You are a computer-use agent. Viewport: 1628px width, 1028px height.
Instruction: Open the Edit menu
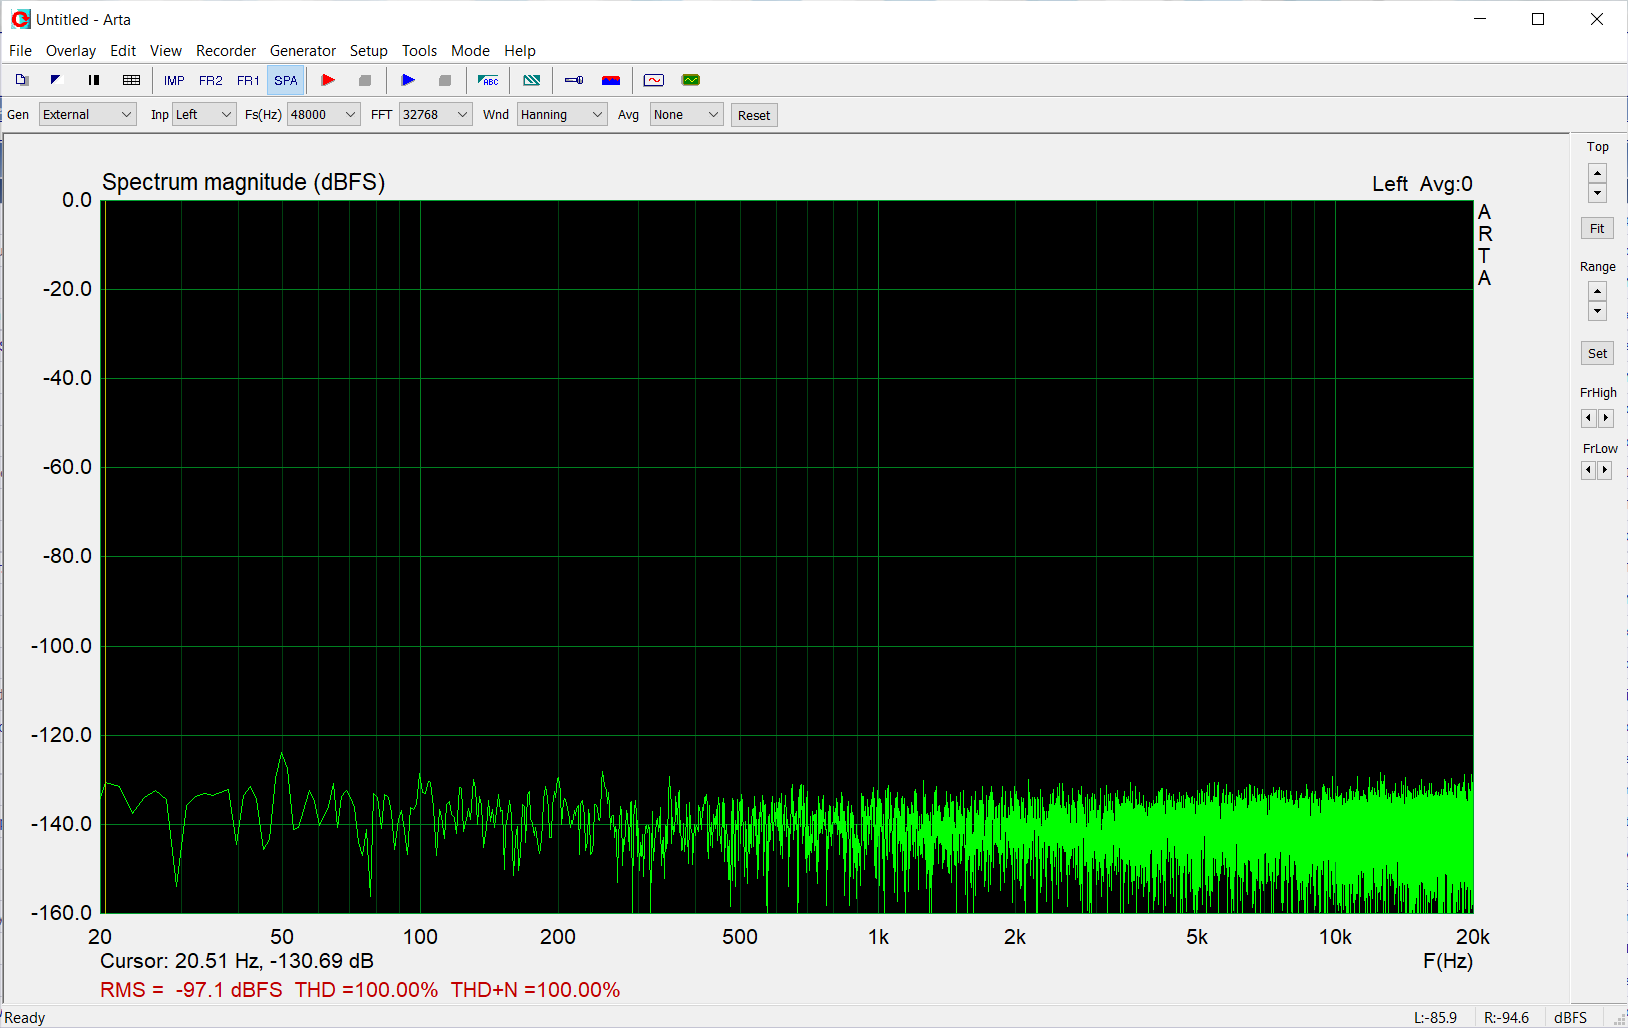pyautogui.click(x=123, y=51)
